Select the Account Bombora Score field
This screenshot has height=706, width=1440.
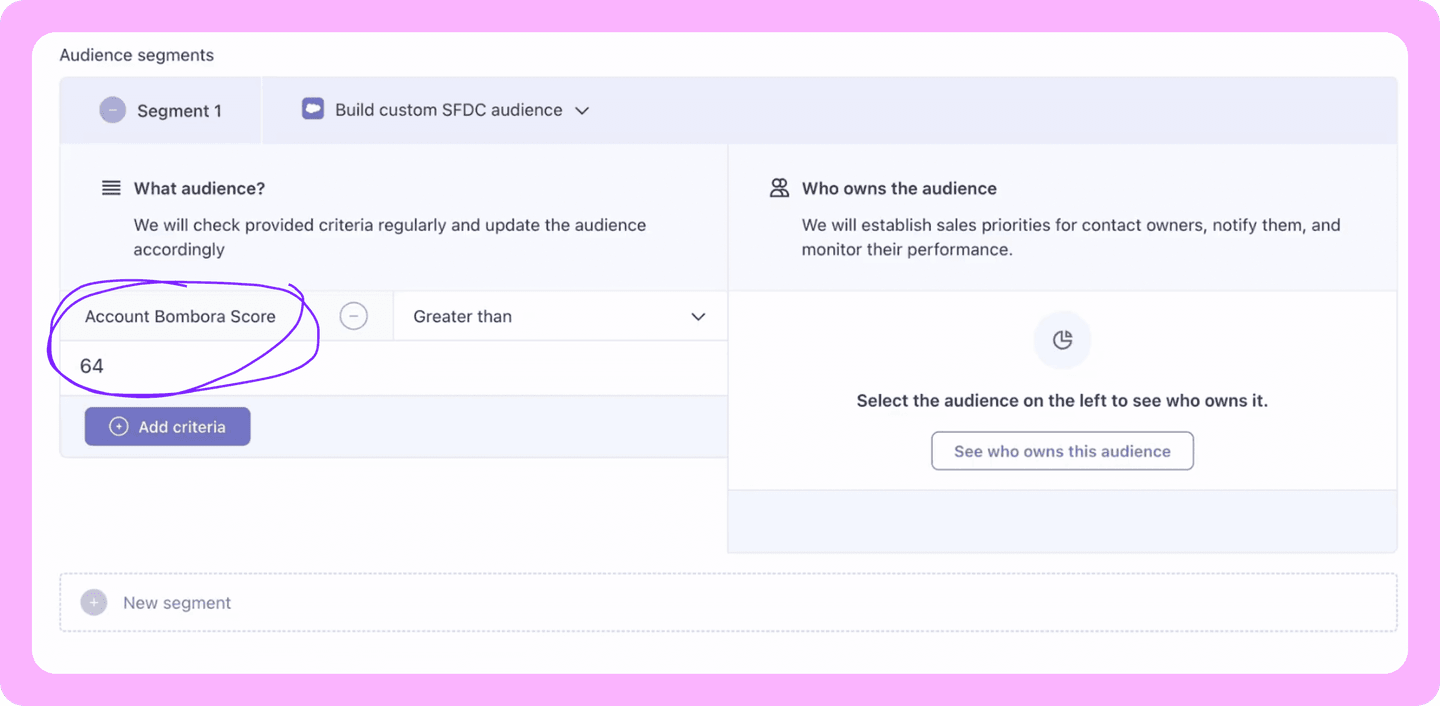click(x=180, y=316)
